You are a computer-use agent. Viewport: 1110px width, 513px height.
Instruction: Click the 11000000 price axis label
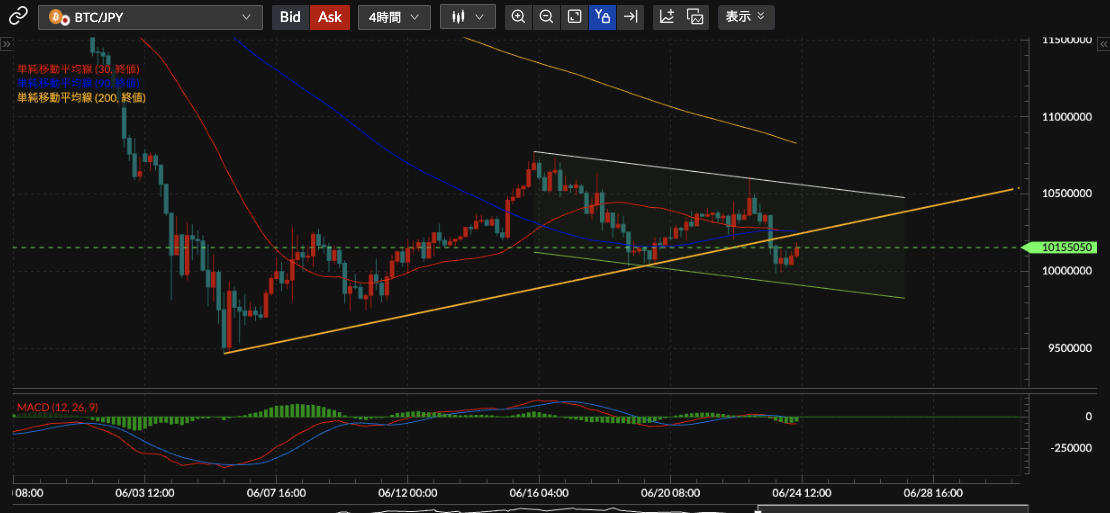pyautogui.click(x=1069, y=117)
